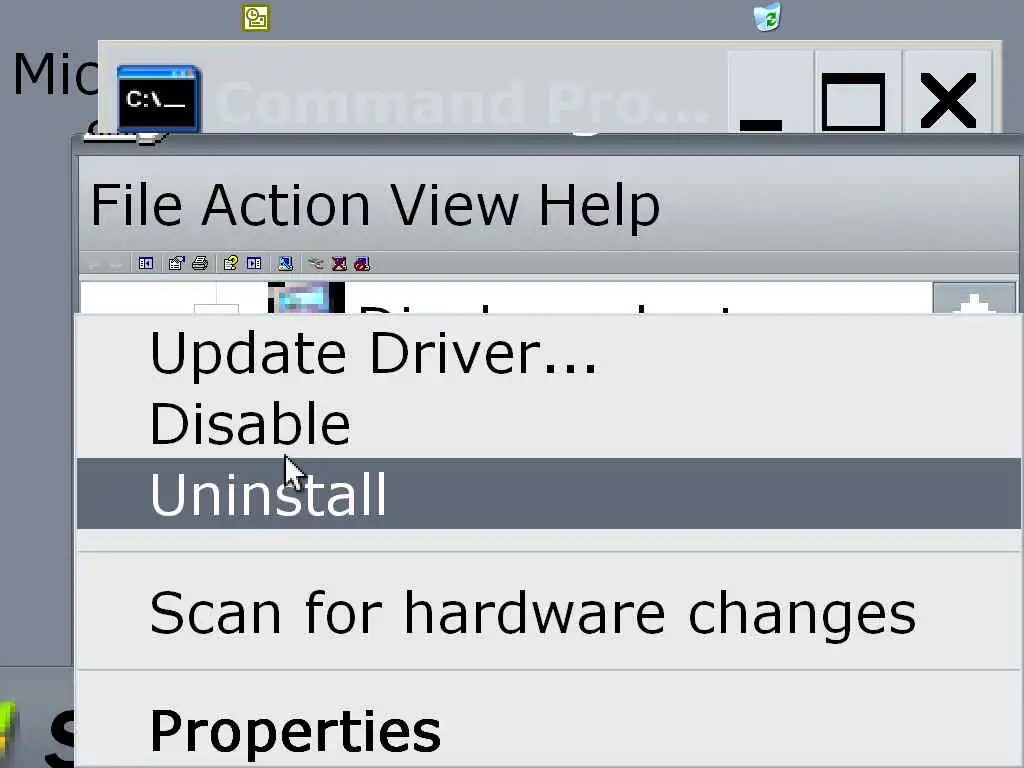Image resolution: width=1024 pixels, height=768 pixels.
Task: Click the Show/Hide Action Pane toolbar icon
Action: [x=254, y=263]
